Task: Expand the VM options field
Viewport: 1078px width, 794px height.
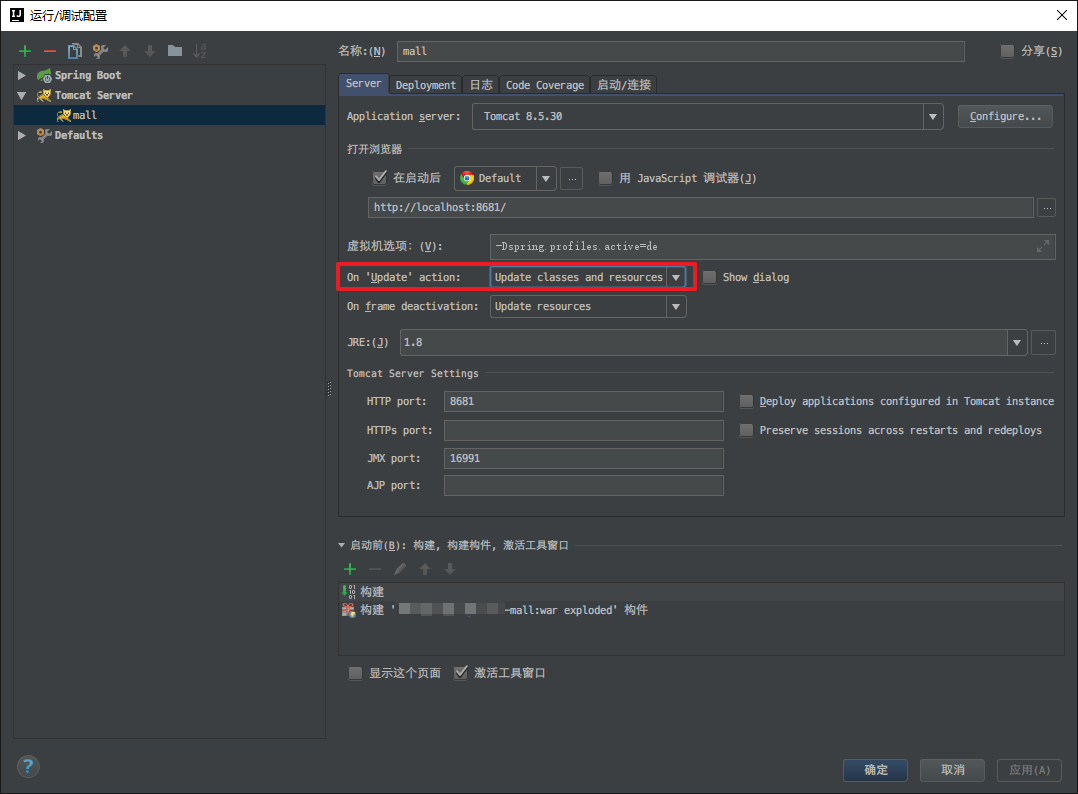Action: coord(1042,246)
